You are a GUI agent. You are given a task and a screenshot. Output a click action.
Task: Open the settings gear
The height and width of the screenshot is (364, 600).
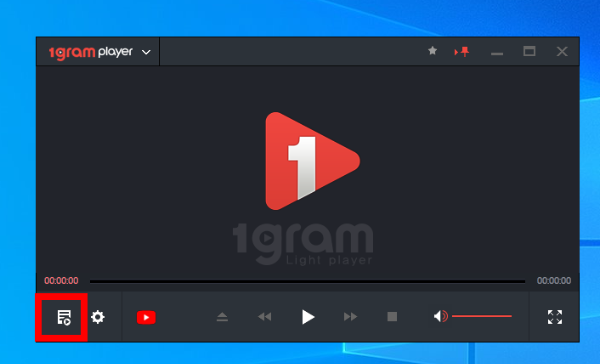pyautogui.click(x=98, y=317)
